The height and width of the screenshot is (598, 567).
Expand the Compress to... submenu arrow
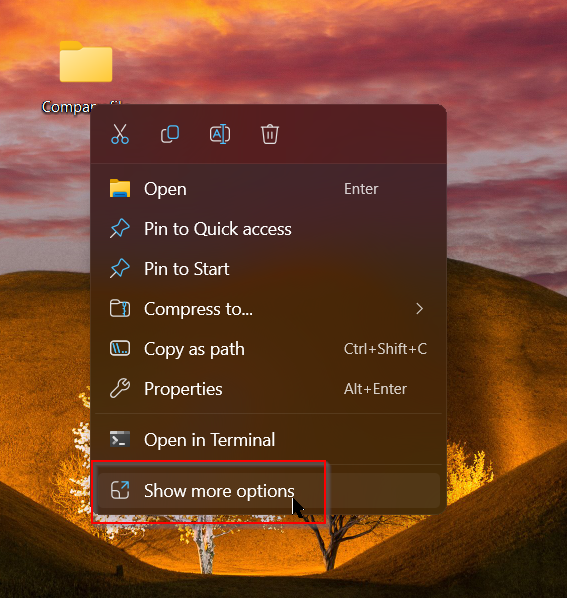(x=419, y=309)
